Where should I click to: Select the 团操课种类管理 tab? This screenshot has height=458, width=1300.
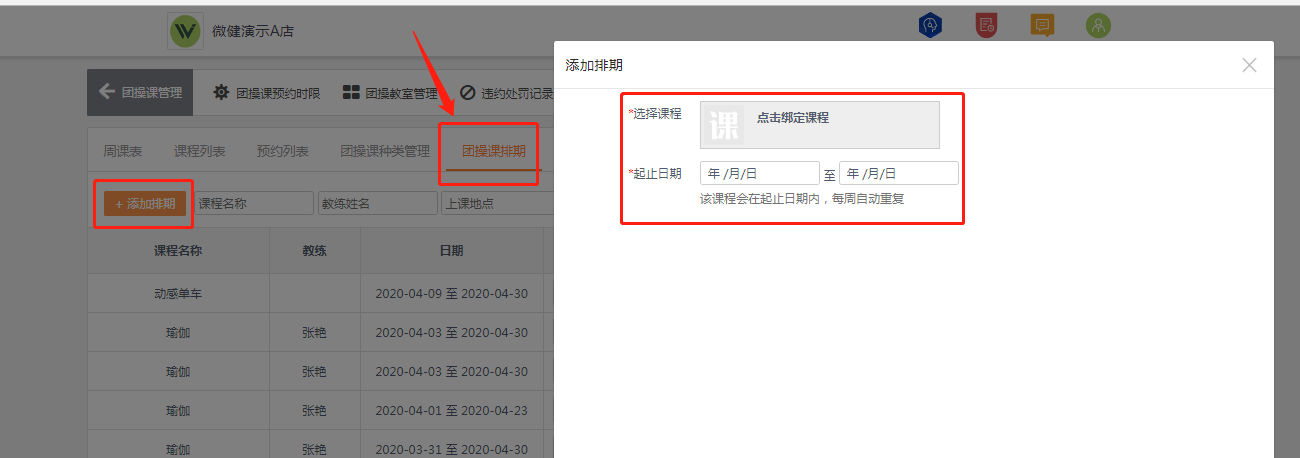point(384,152)
